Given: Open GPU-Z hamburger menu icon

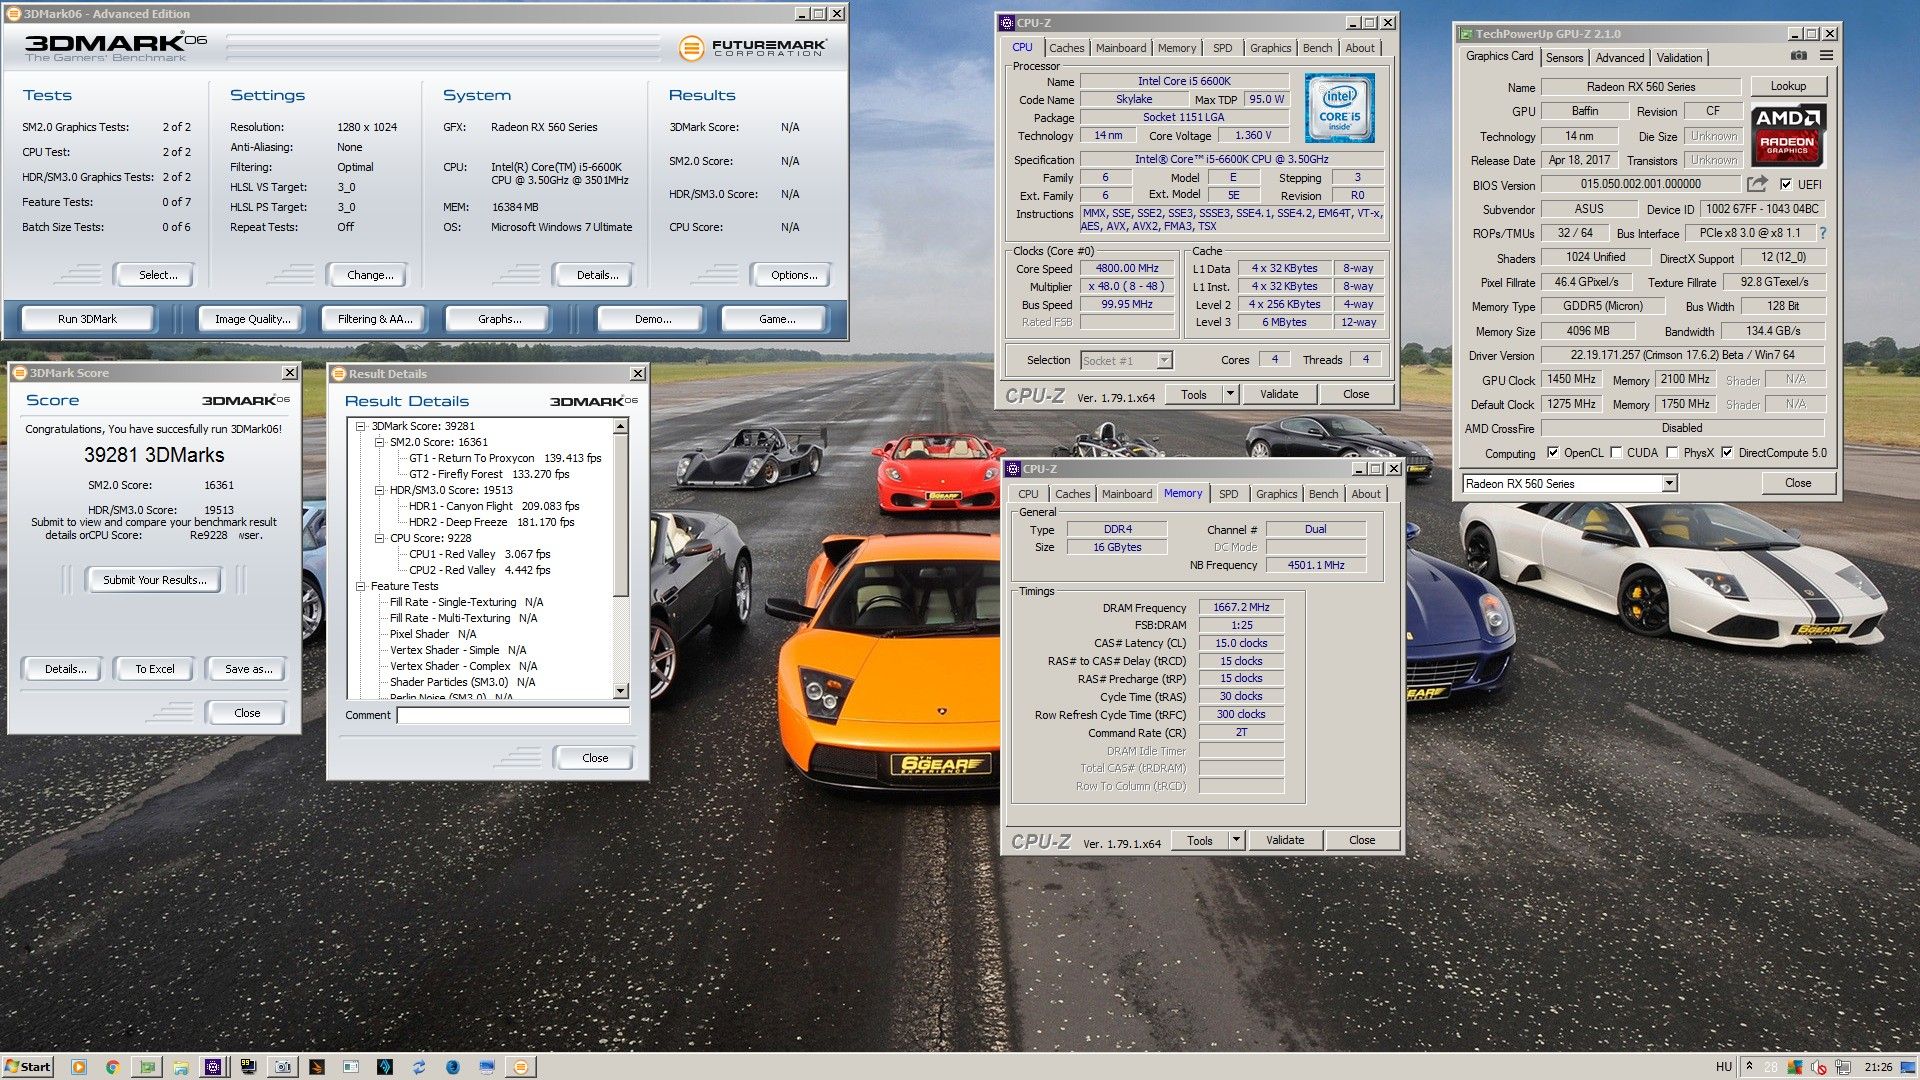Looking at the screenshot, I should (1826, 56).
